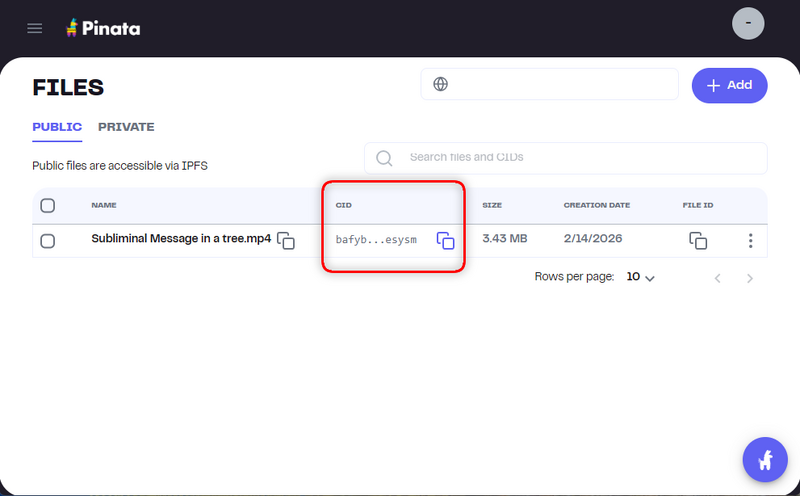Expand the Rows per page dropdown
Screen dimensions: 800x496
coord(640,277)
